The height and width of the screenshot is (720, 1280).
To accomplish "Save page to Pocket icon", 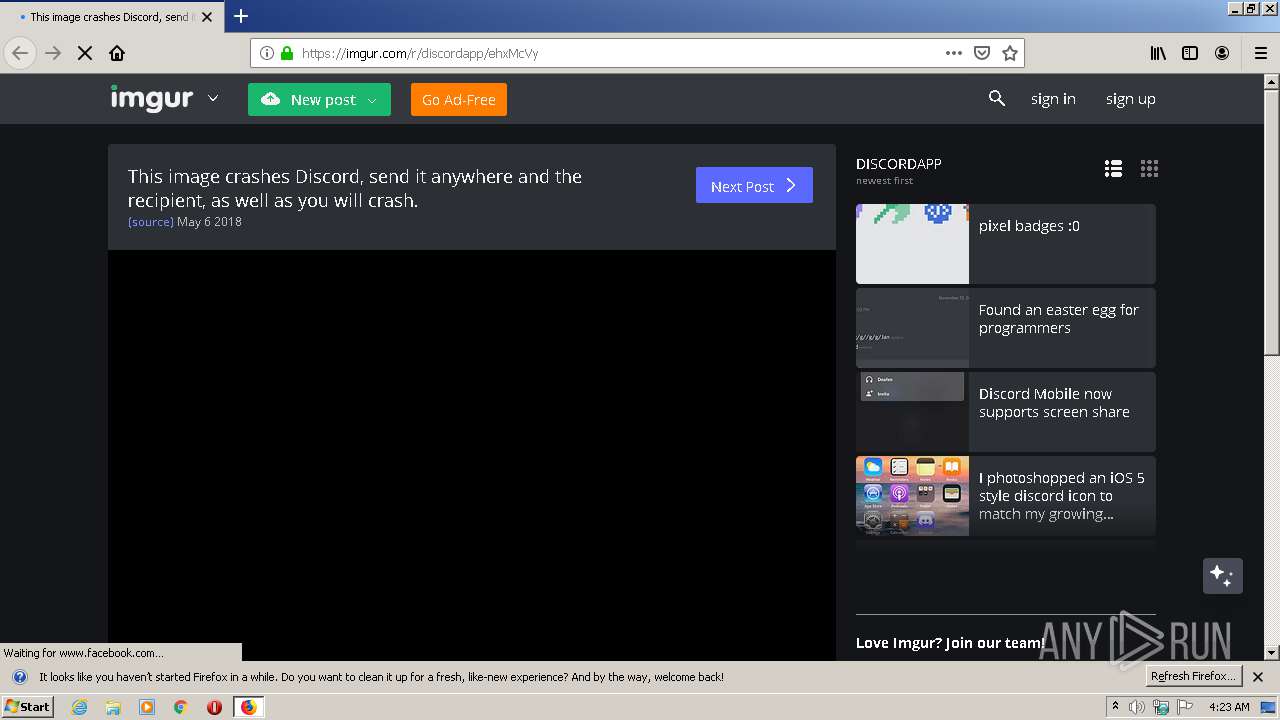I will (x=982, y=53).
